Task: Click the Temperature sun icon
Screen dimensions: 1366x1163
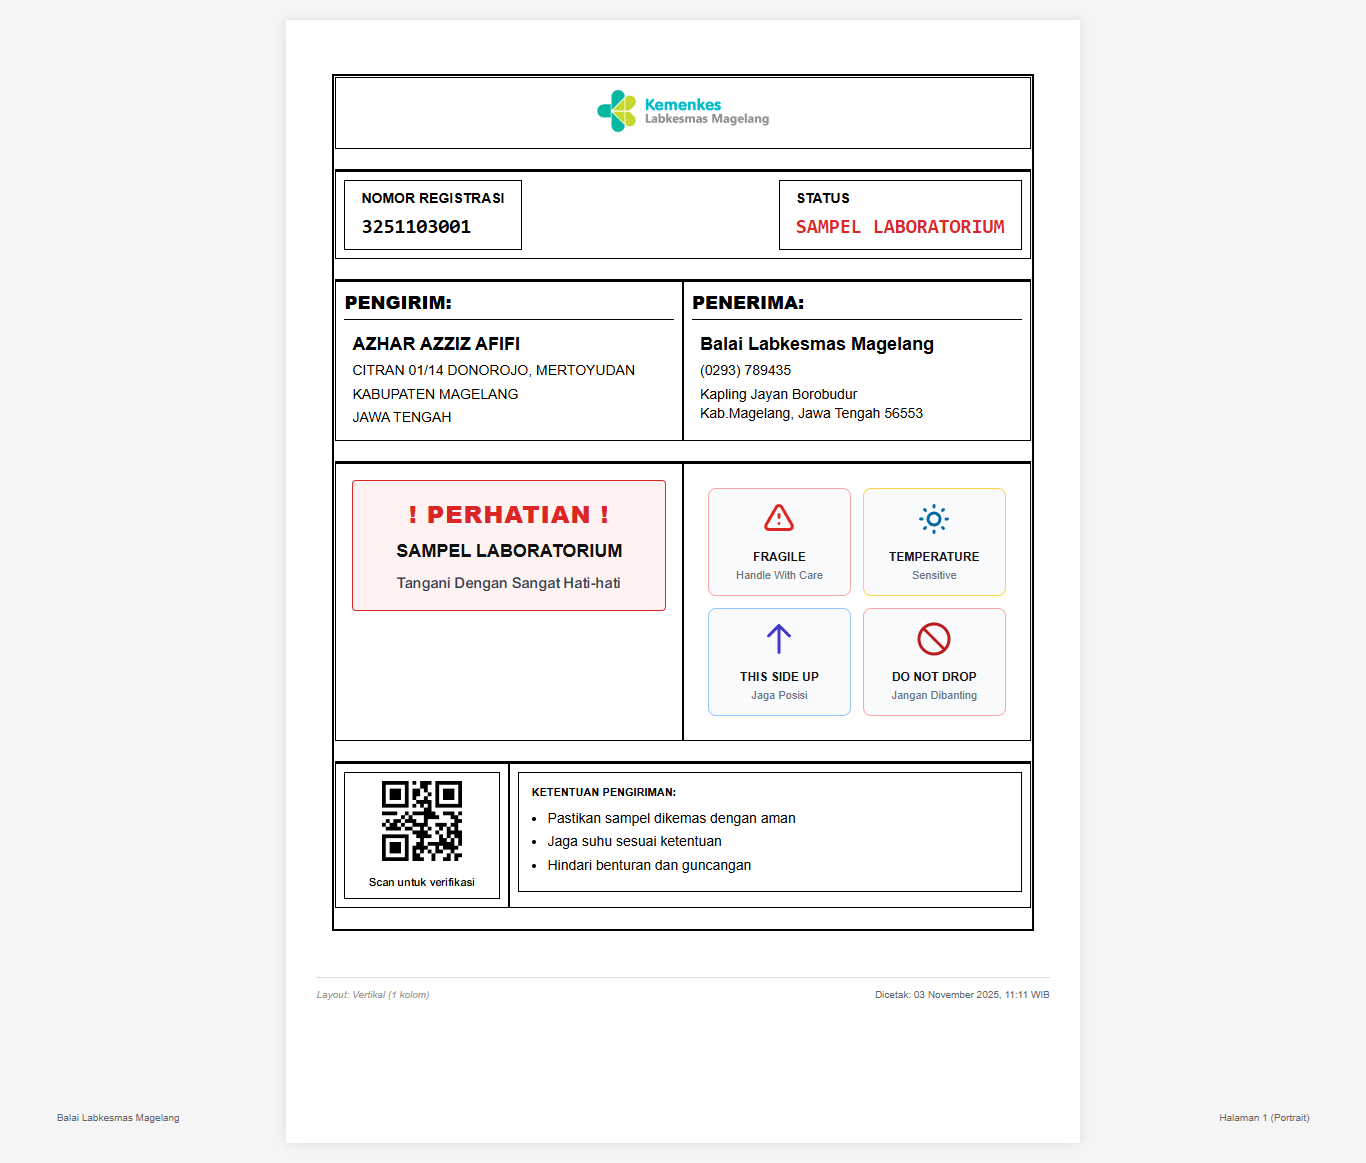Action: 934,518
